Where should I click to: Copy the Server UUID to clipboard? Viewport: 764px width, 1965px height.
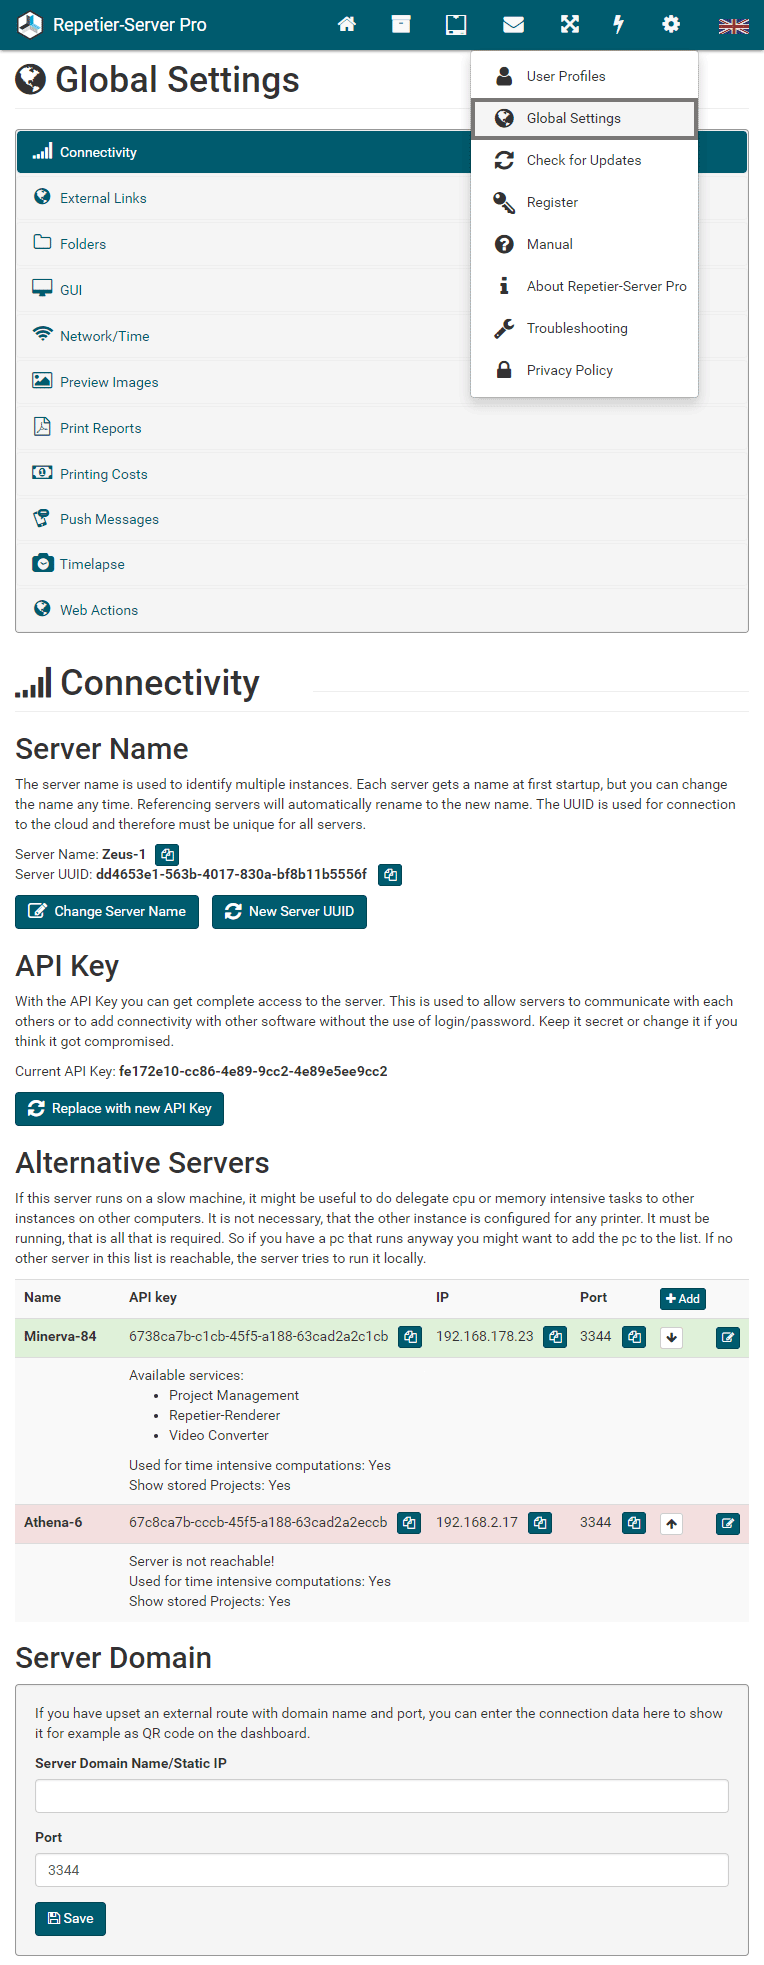click(x=391, y=875)
